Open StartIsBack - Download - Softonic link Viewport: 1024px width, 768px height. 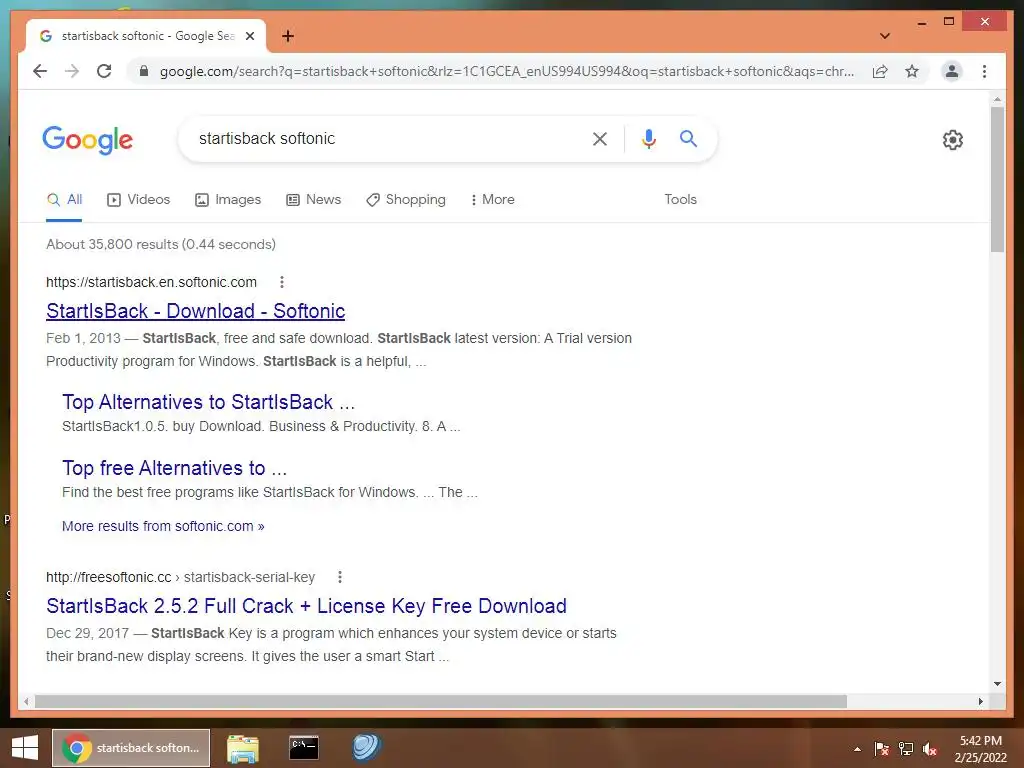tap(195, 311)
